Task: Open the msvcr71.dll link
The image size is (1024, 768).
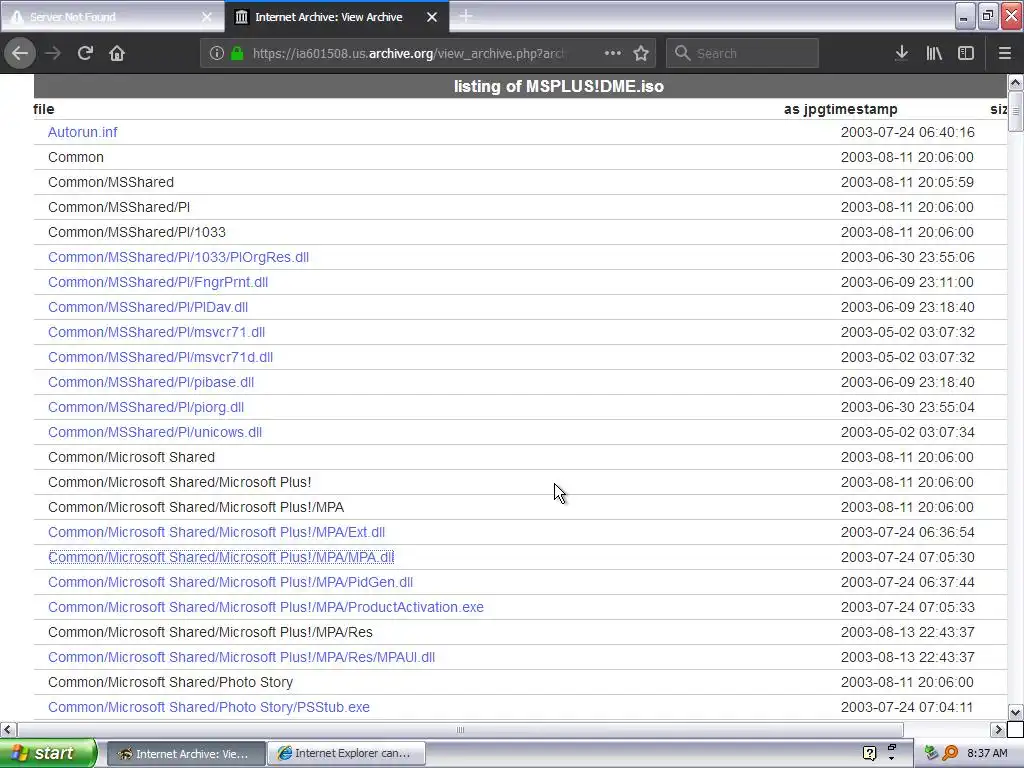Action: tap(156, 332)
